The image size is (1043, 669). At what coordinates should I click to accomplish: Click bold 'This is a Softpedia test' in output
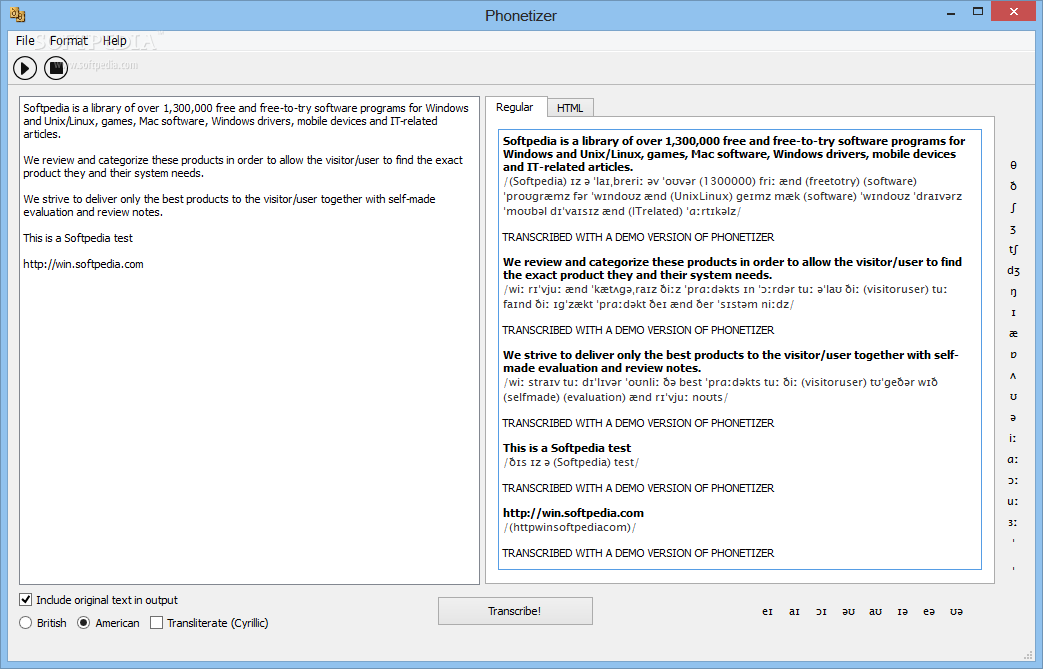[x=567, y=448]
